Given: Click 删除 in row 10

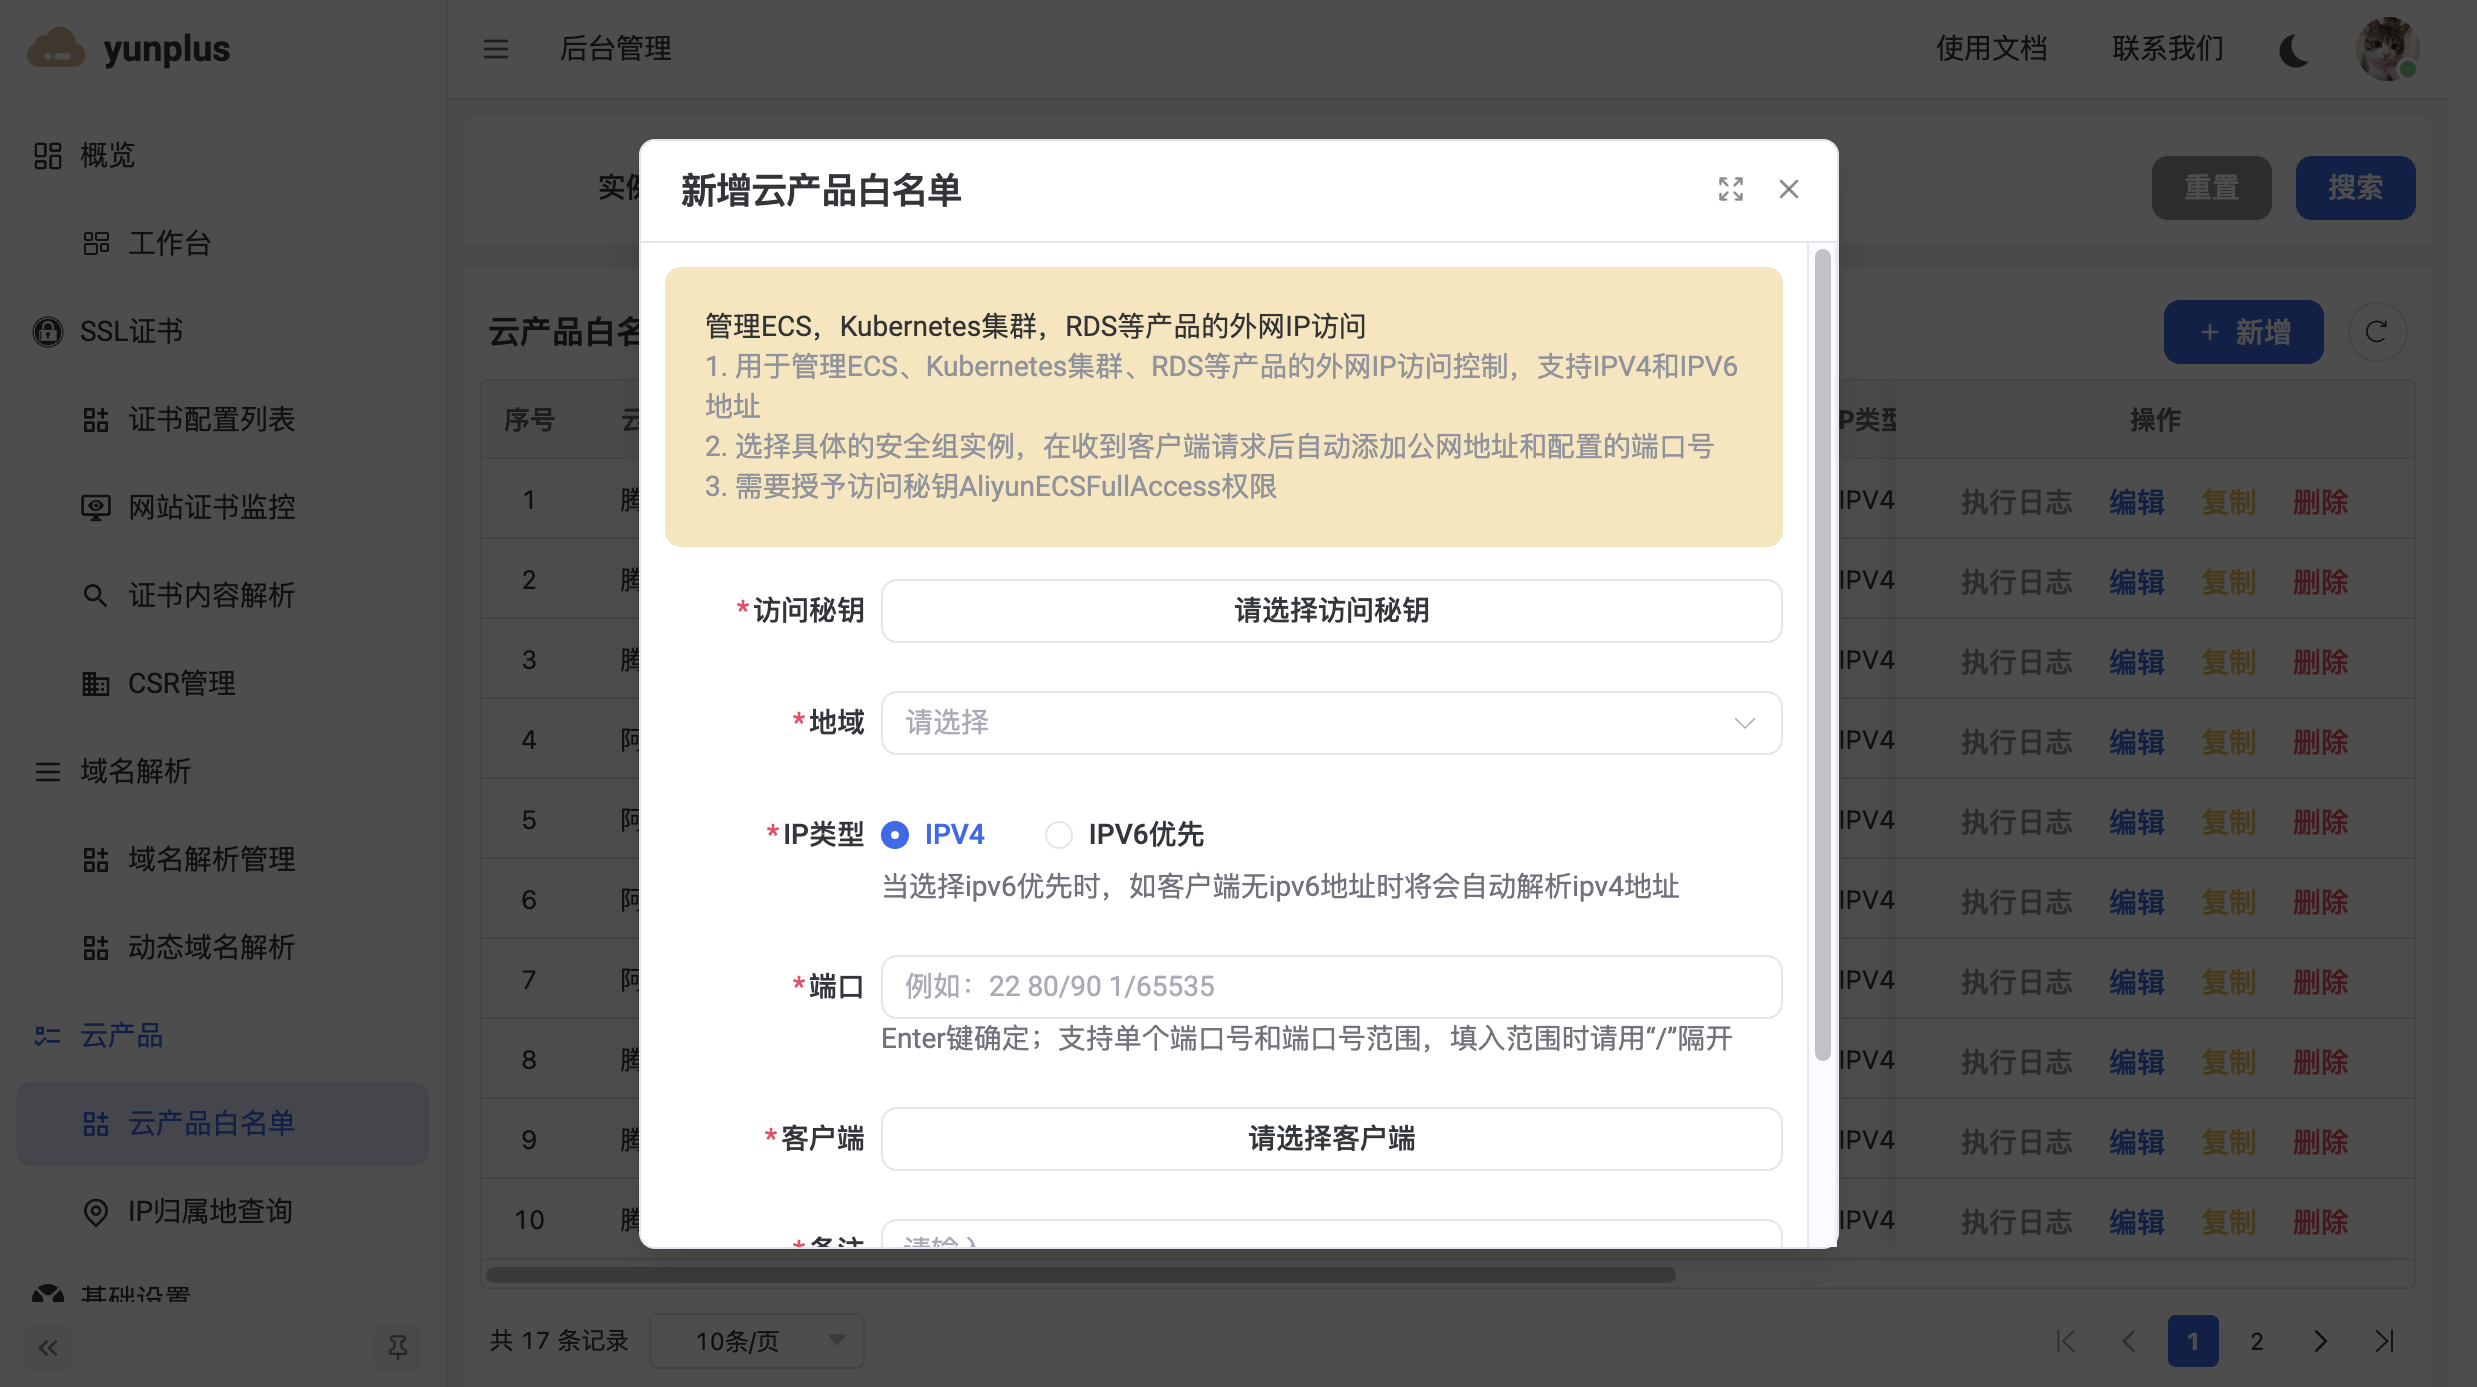Looking at the screenshot, I should pos(2321,1221).
